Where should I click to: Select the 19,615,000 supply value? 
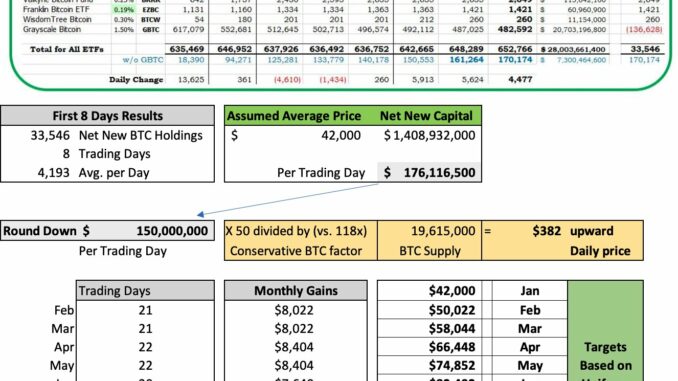pos(443,231)
